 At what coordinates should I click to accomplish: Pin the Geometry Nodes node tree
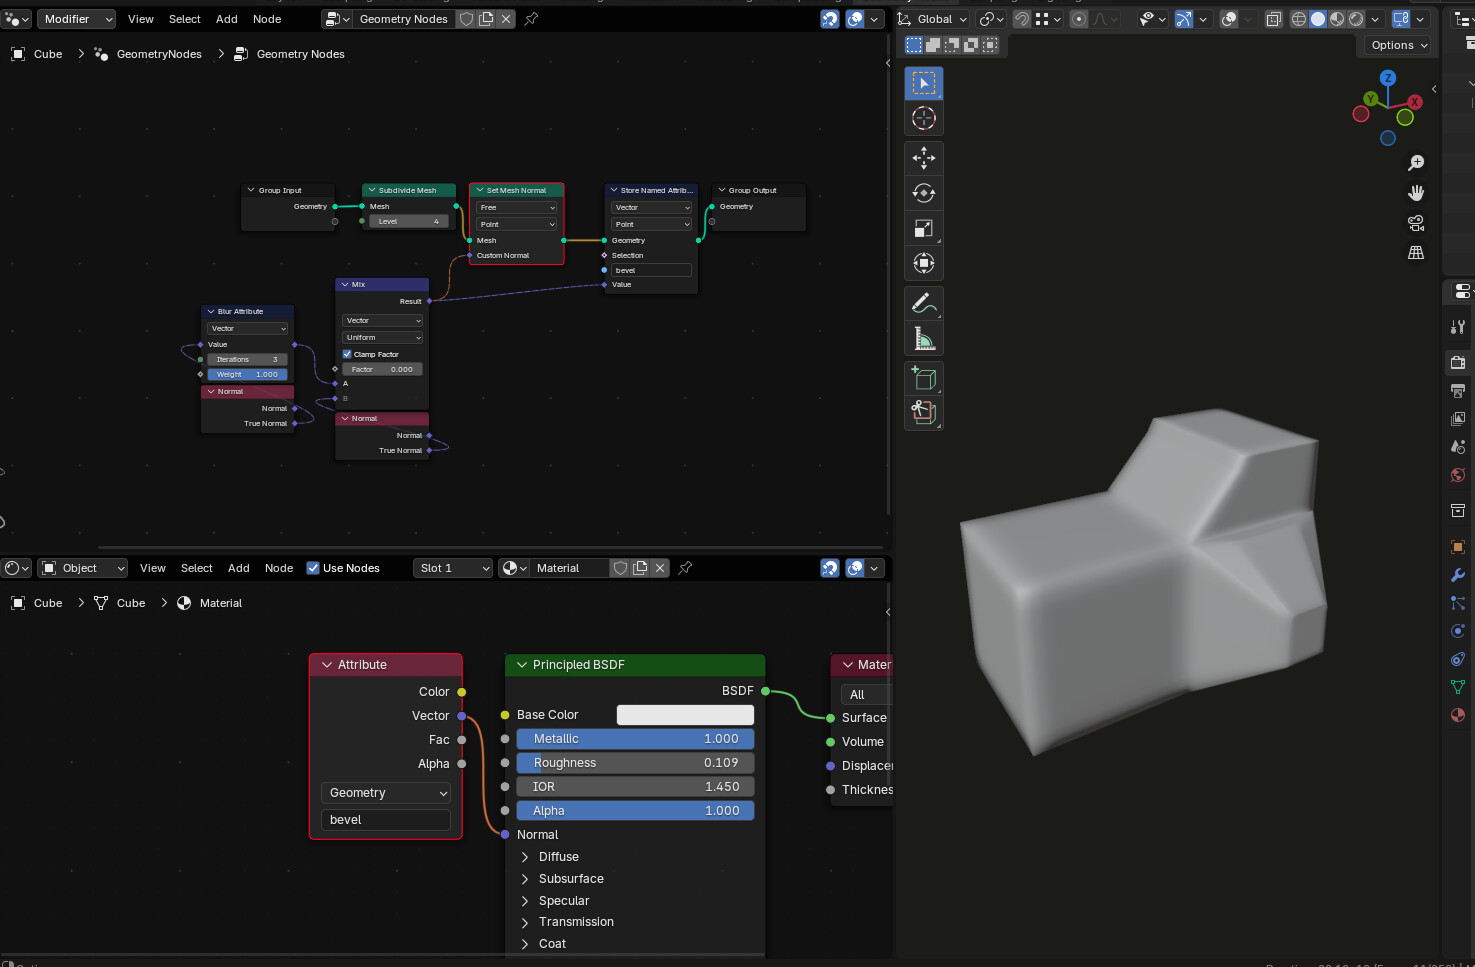(531, 19)
